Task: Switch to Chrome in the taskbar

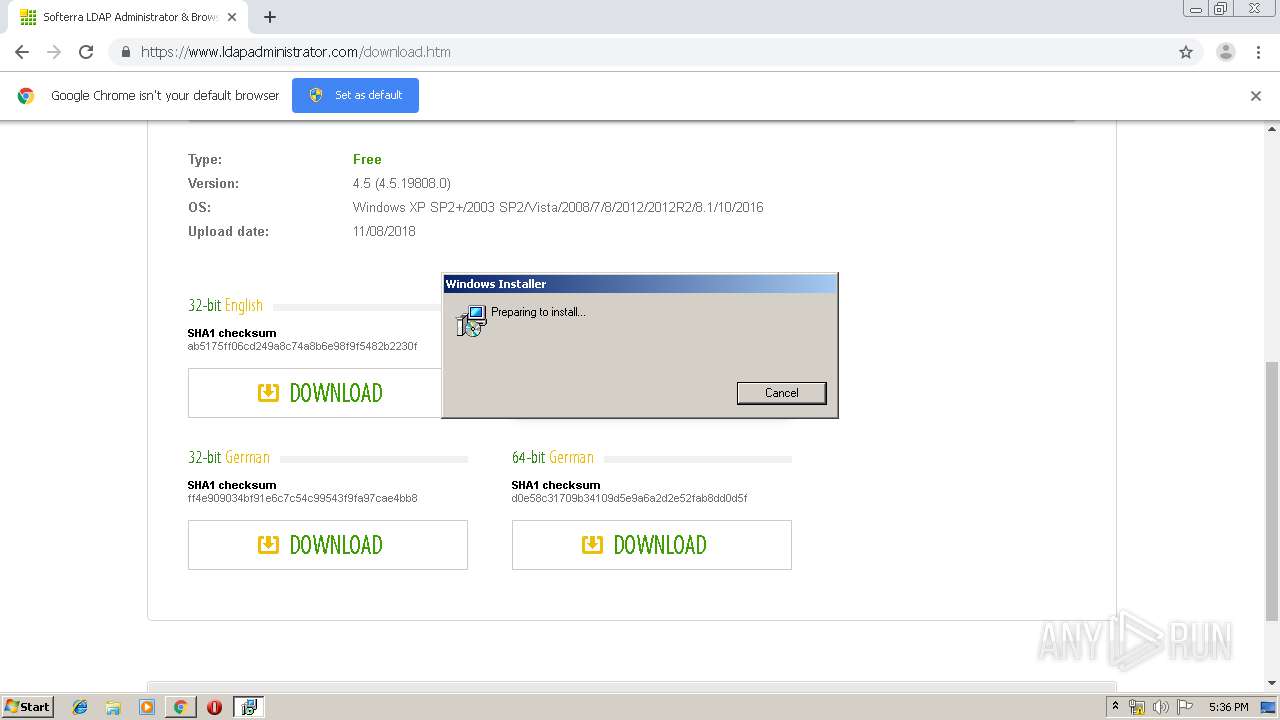Action: click(180, 707)
